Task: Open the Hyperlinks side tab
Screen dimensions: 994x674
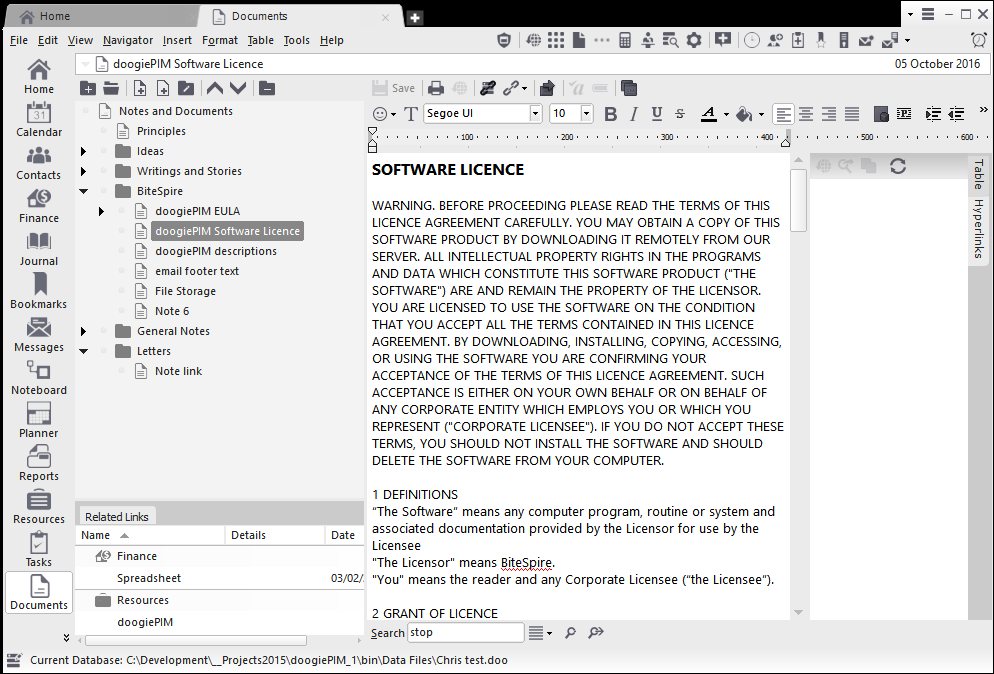Action: 979,228
